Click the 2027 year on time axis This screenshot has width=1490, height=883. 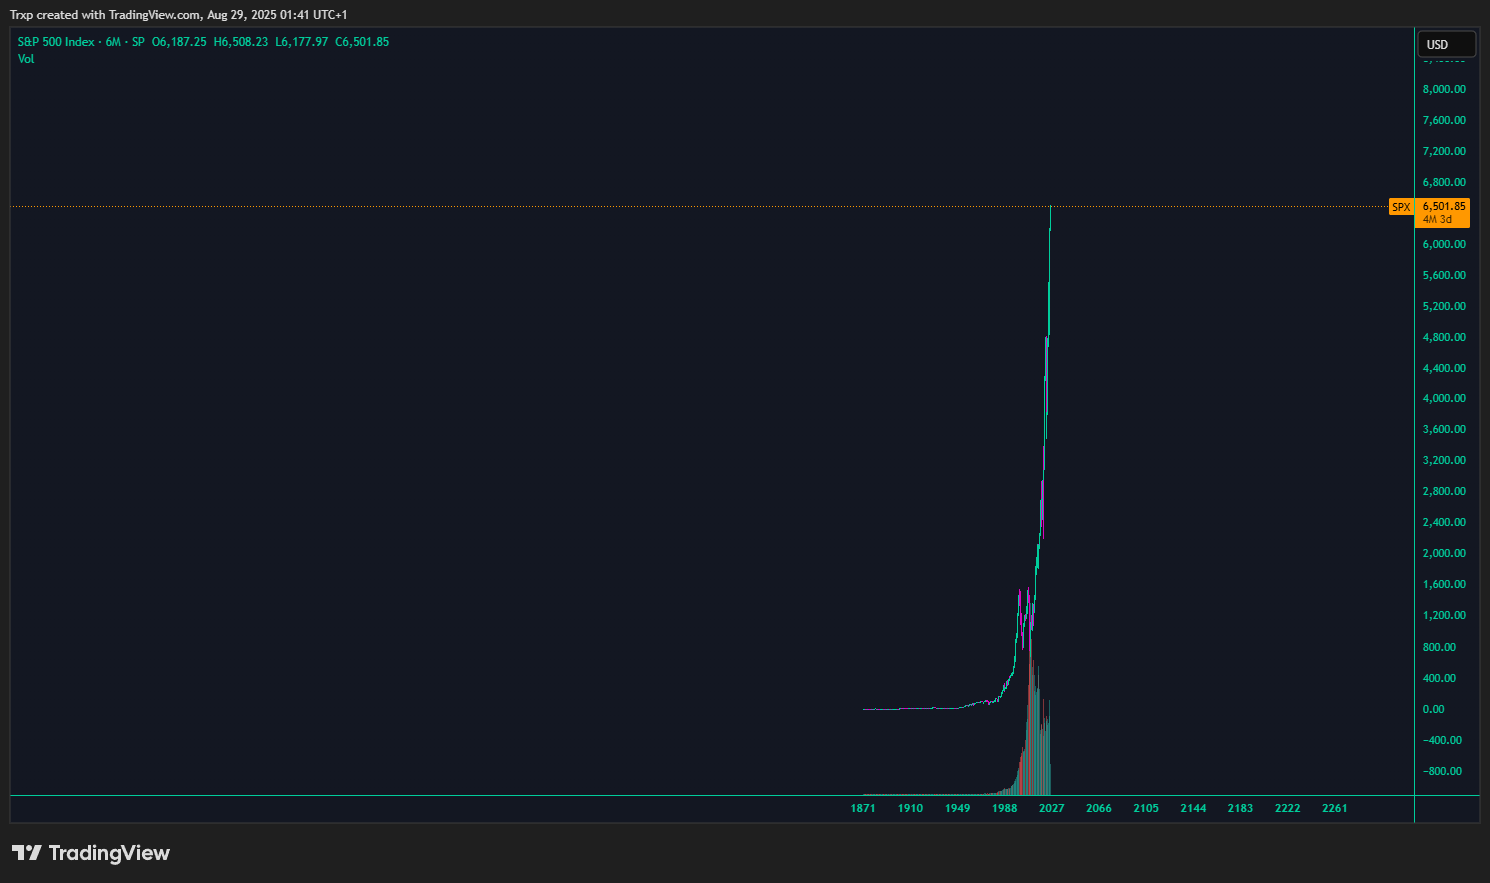coord(1052,808)
